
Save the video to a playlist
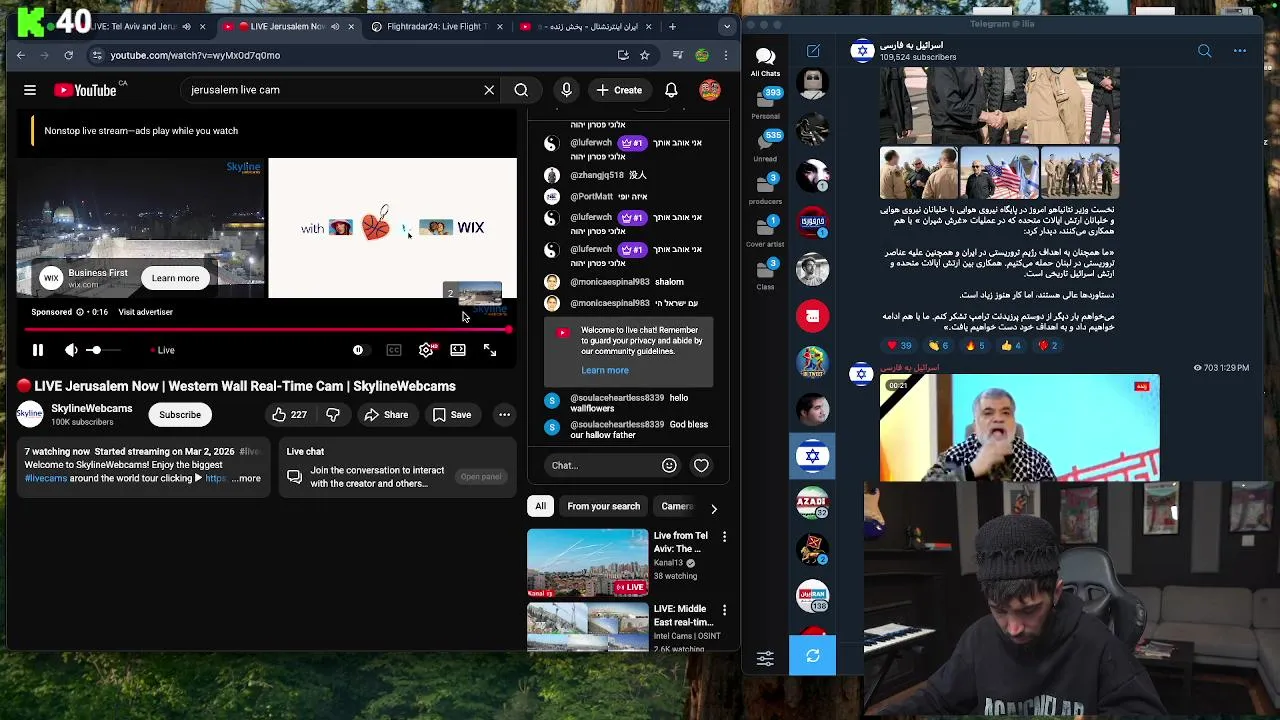[451, 414]
